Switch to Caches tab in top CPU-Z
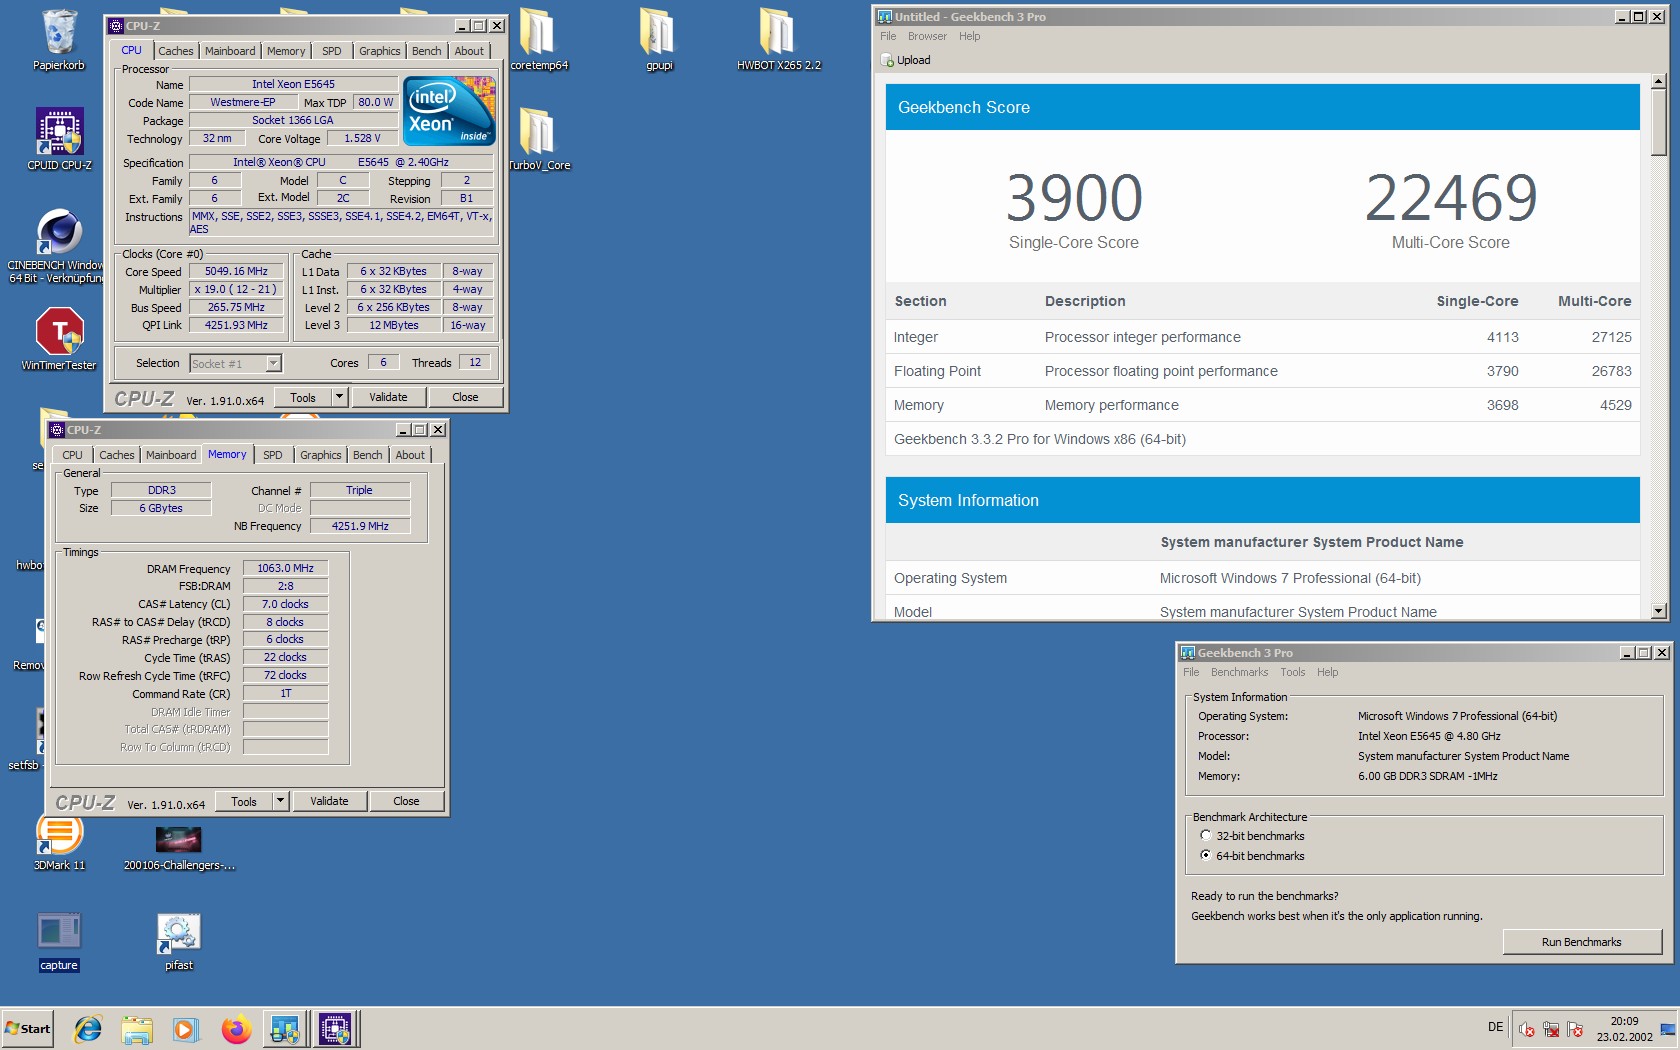The image size is (1680, 1050). (176, 51)
